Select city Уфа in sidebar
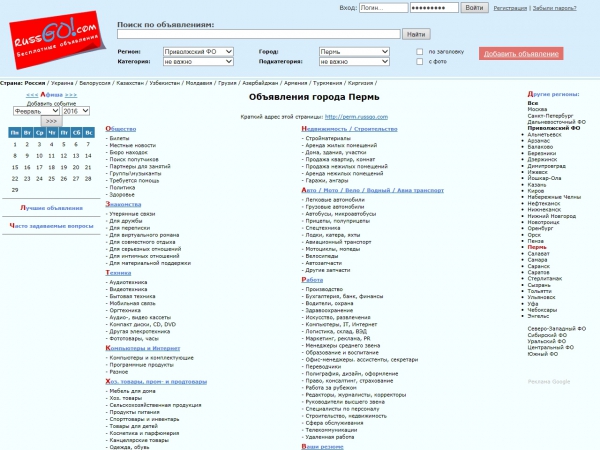Image resolution: width=600 pixels, height=450 pixels. coord(533,303)
